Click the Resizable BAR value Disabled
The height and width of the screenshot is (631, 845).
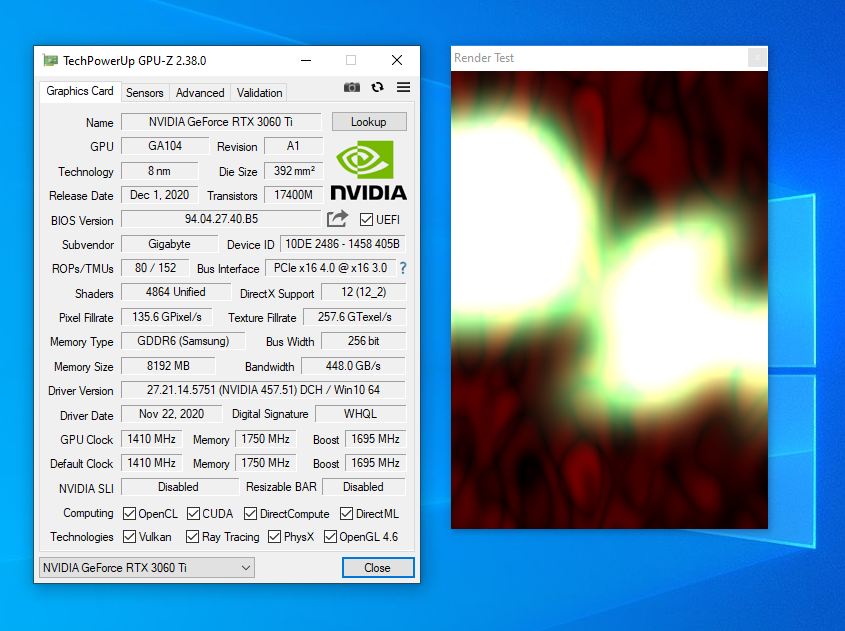click(364, 487)
